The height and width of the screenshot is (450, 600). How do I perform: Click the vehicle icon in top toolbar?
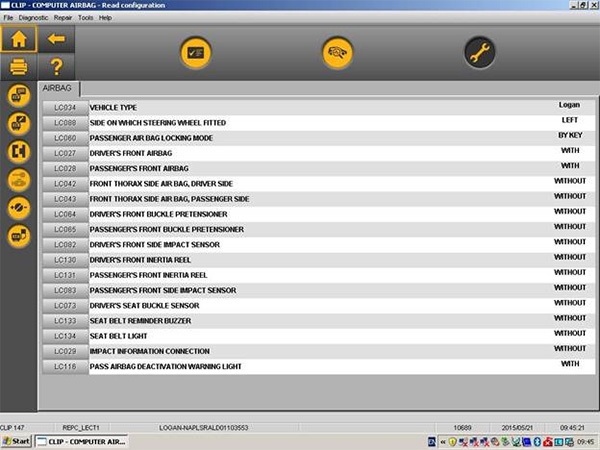[338, 53]
